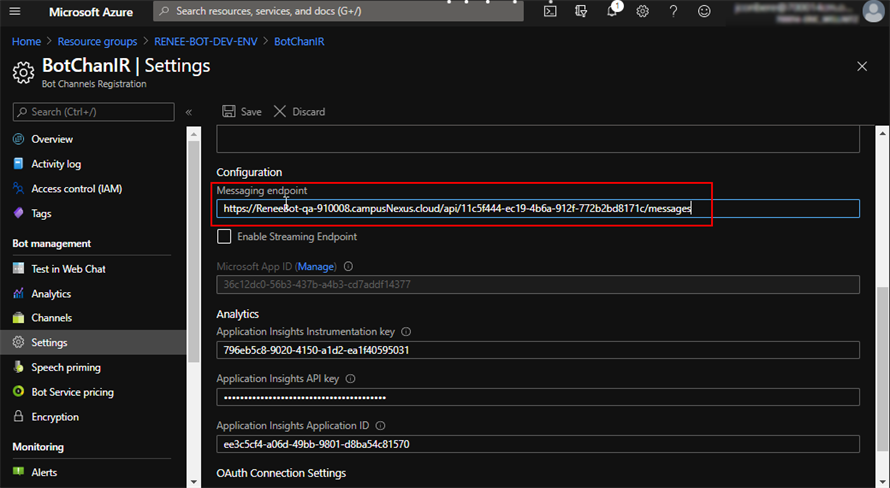The width and height of the screenshot is (890, 488).
Task: Click the Application Insights Application ID field
Action: [x=538, y=444]
